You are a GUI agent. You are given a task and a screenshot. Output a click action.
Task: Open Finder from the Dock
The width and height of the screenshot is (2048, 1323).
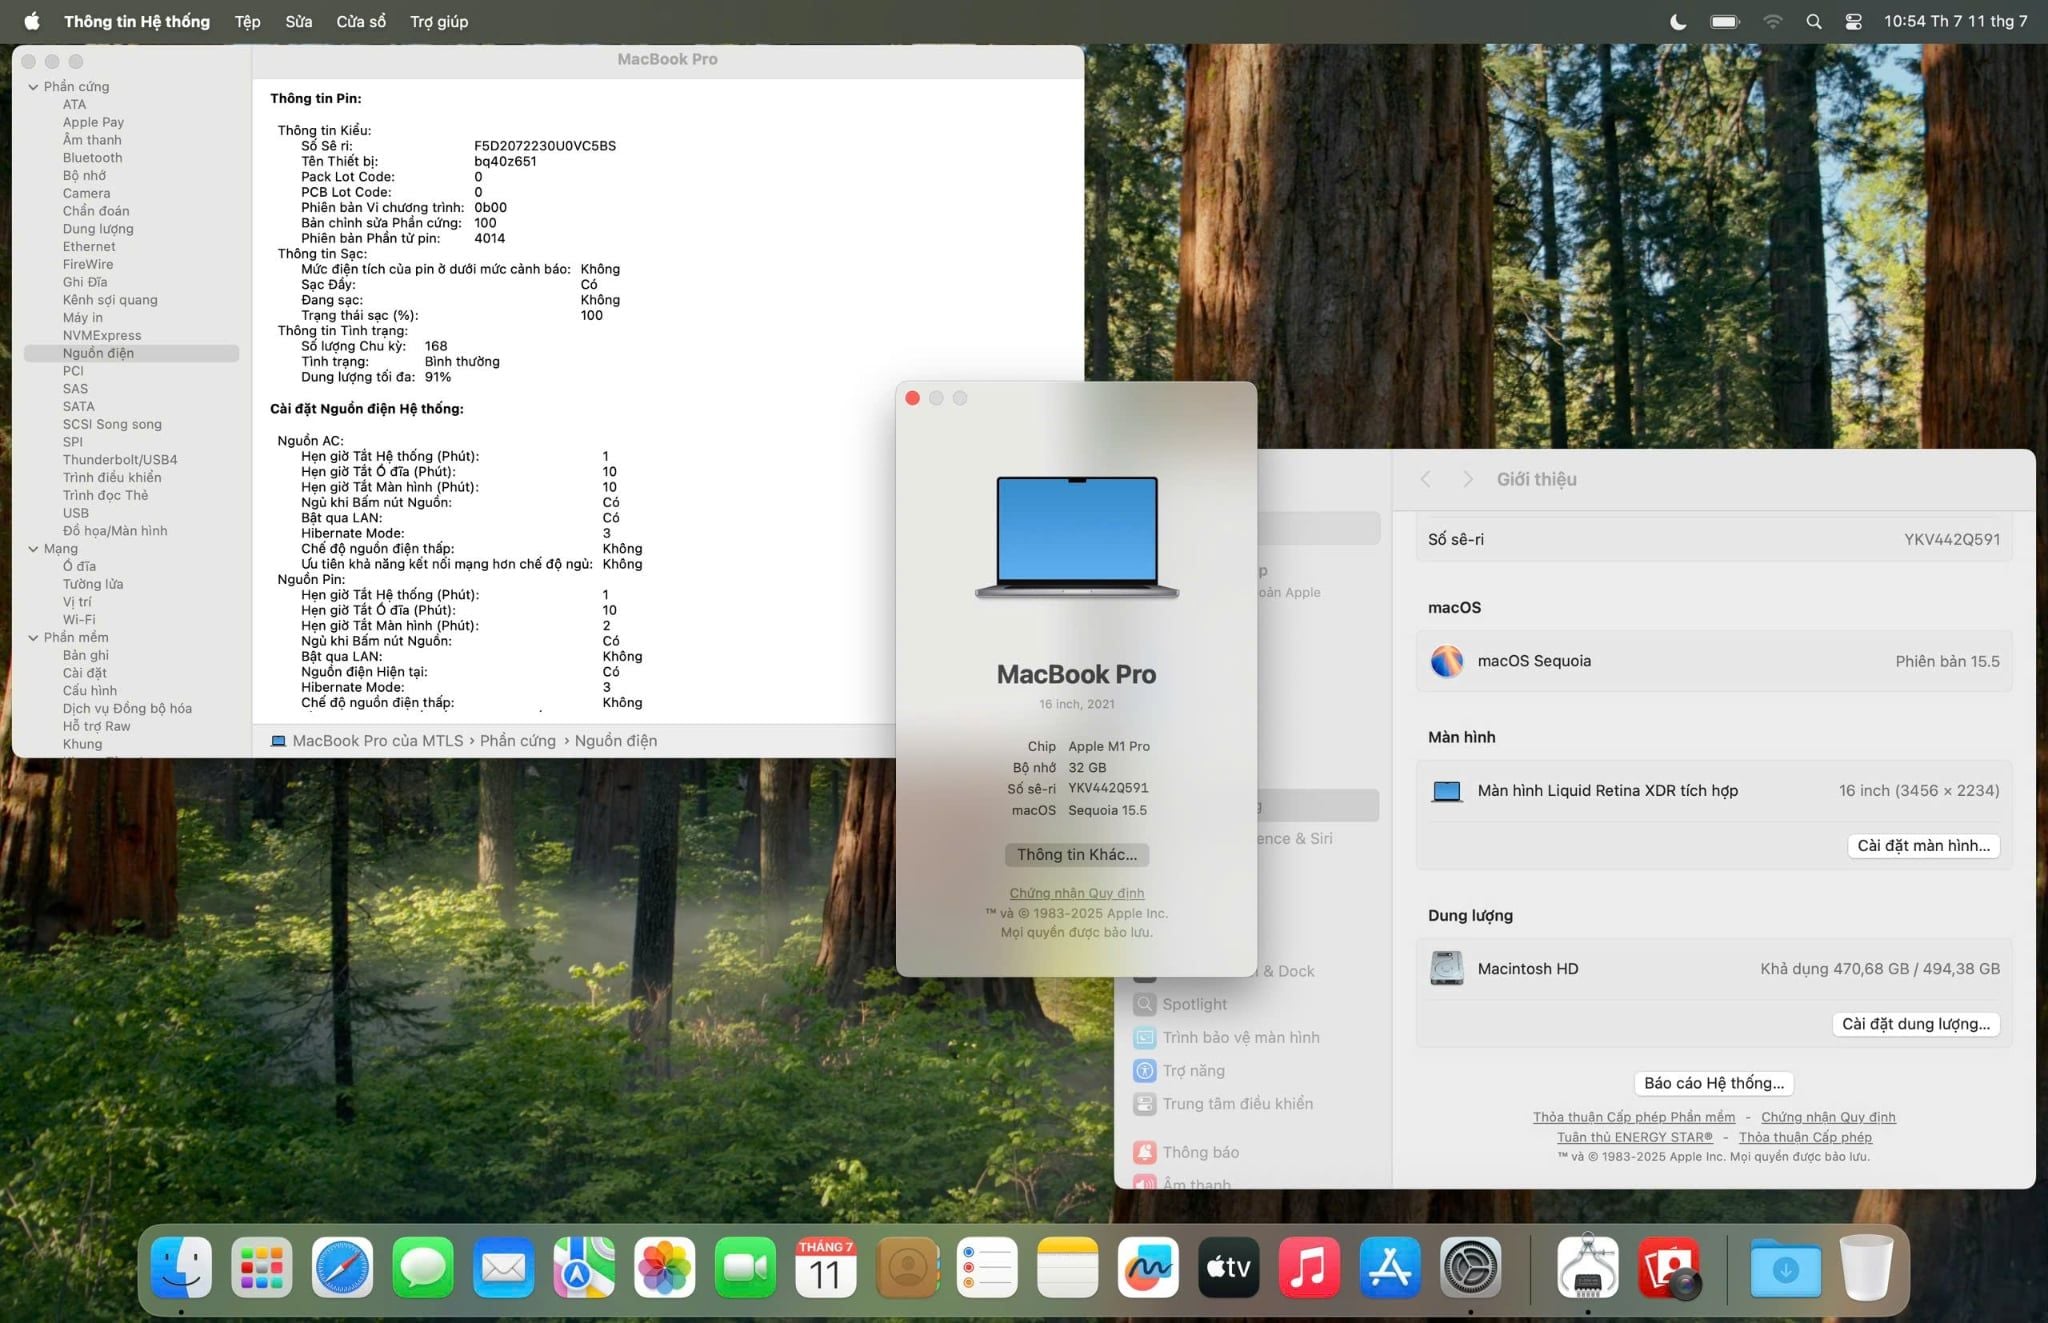click(x=181, y=1267)
